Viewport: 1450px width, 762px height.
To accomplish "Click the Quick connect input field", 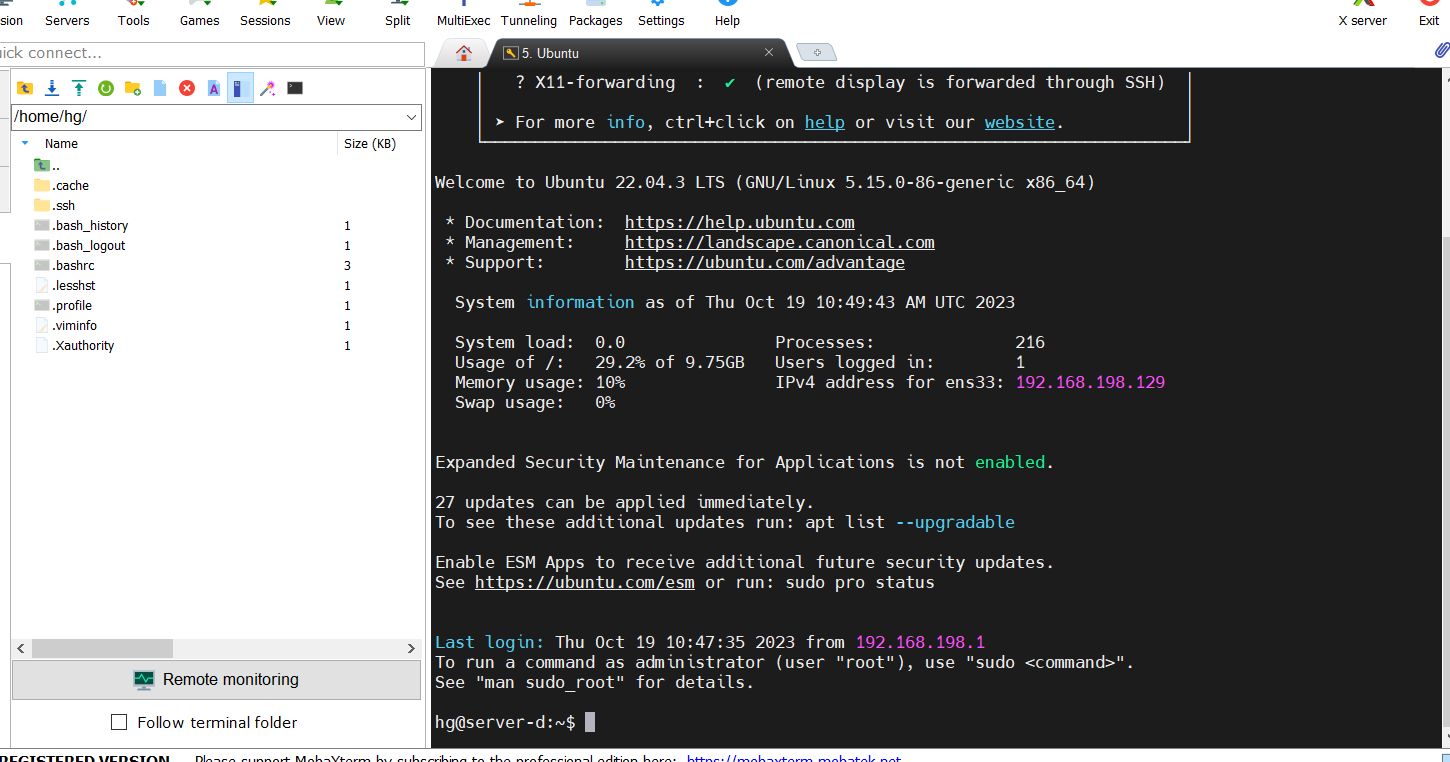I will (212, 53).
